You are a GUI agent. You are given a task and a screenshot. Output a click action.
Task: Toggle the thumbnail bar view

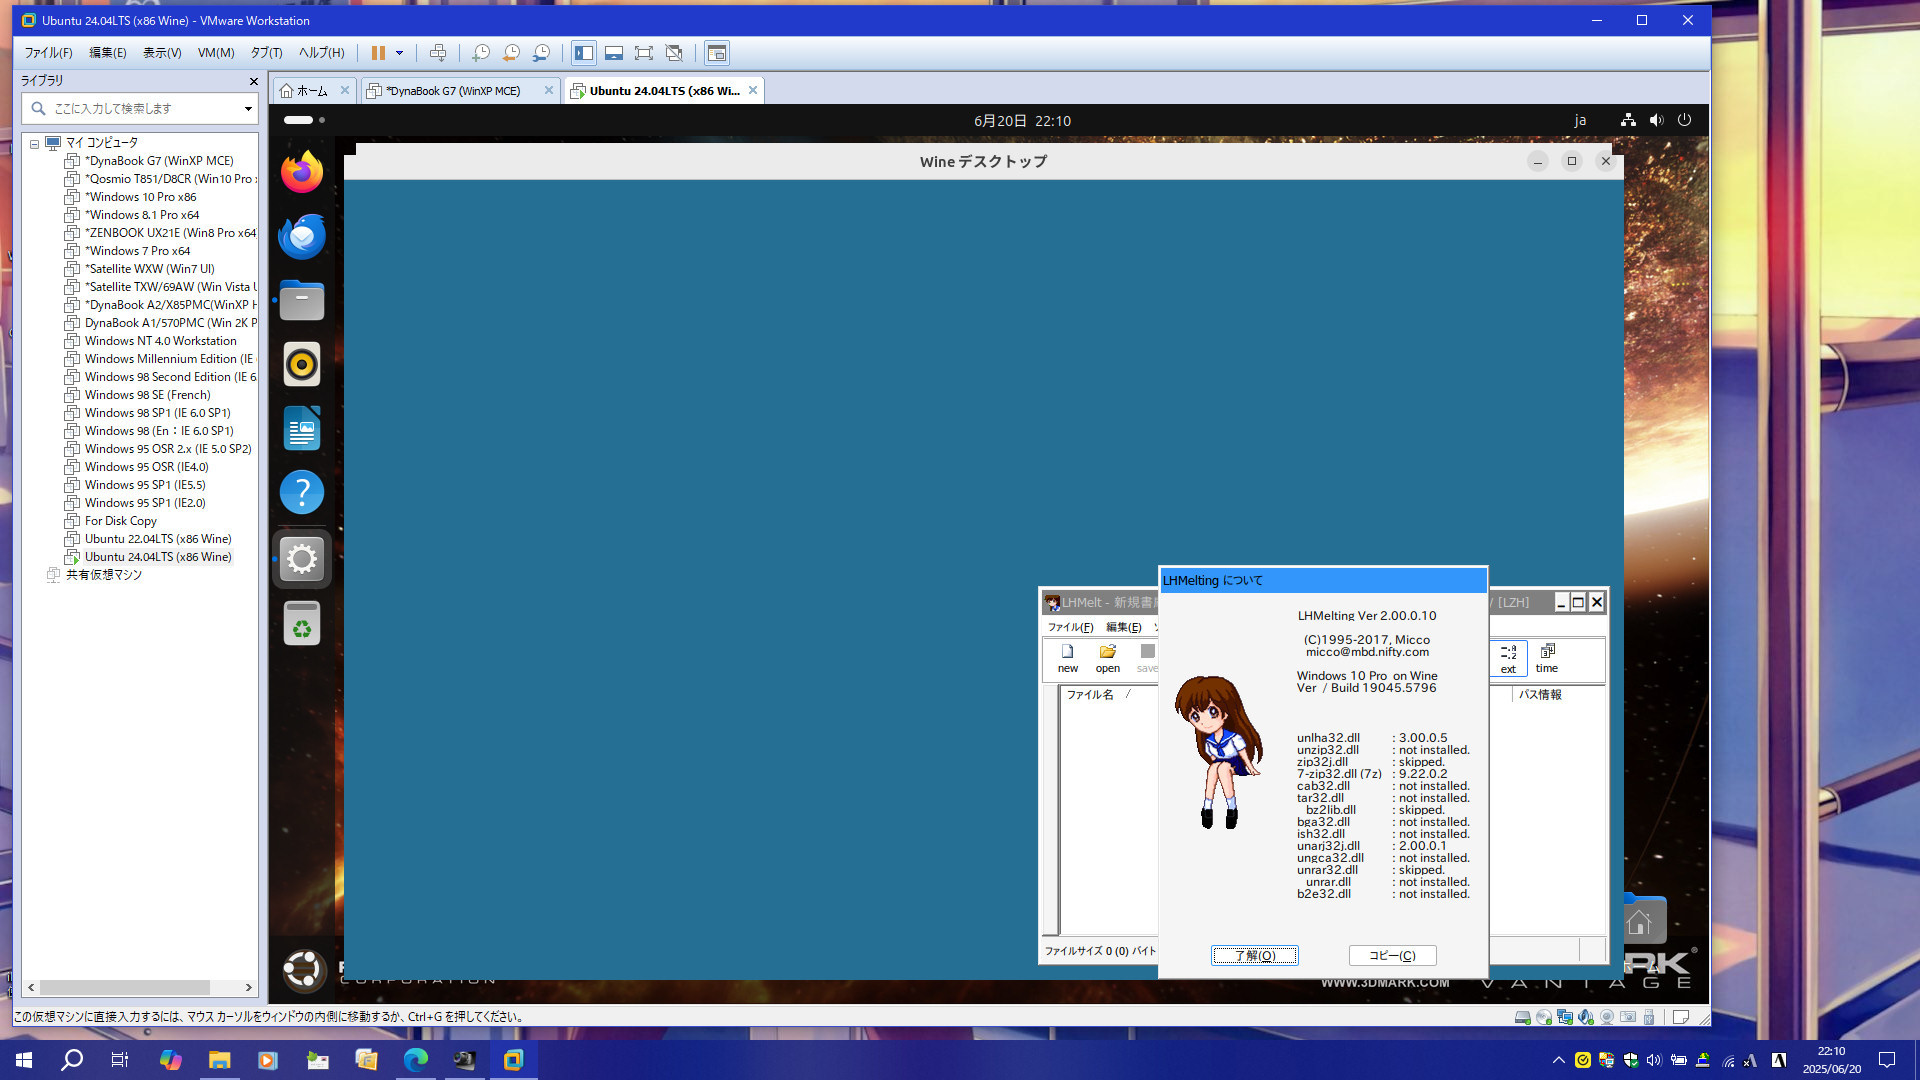point(614,53)
